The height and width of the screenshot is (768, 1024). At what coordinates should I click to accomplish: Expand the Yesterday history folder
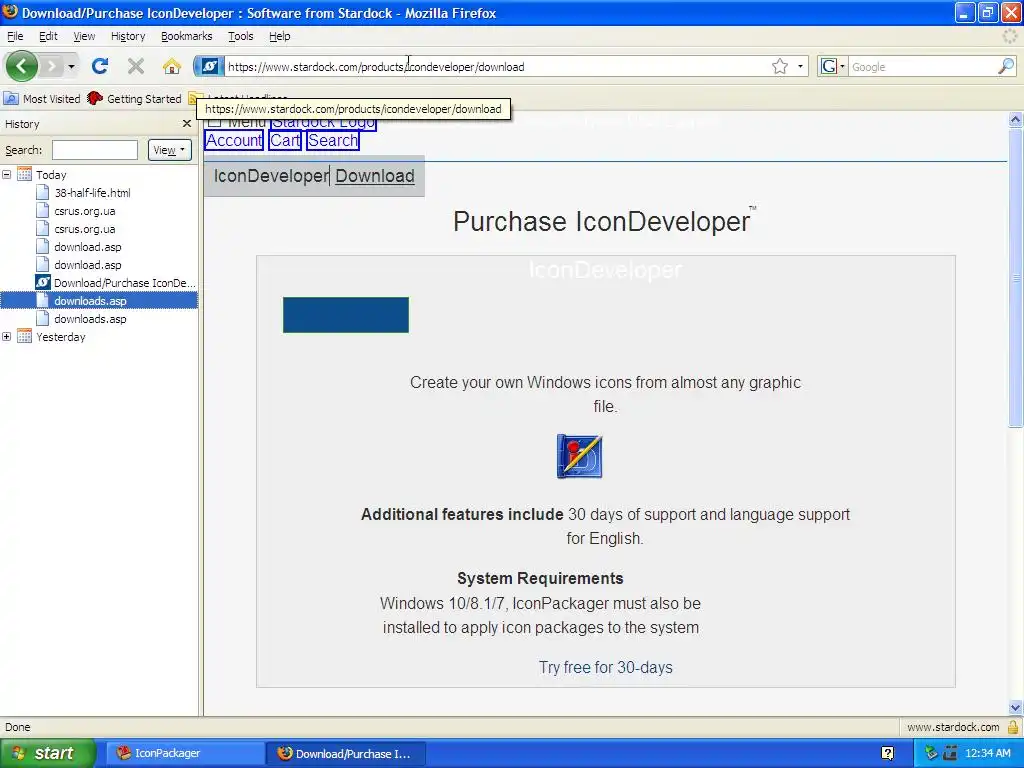(x=7, y=337)
